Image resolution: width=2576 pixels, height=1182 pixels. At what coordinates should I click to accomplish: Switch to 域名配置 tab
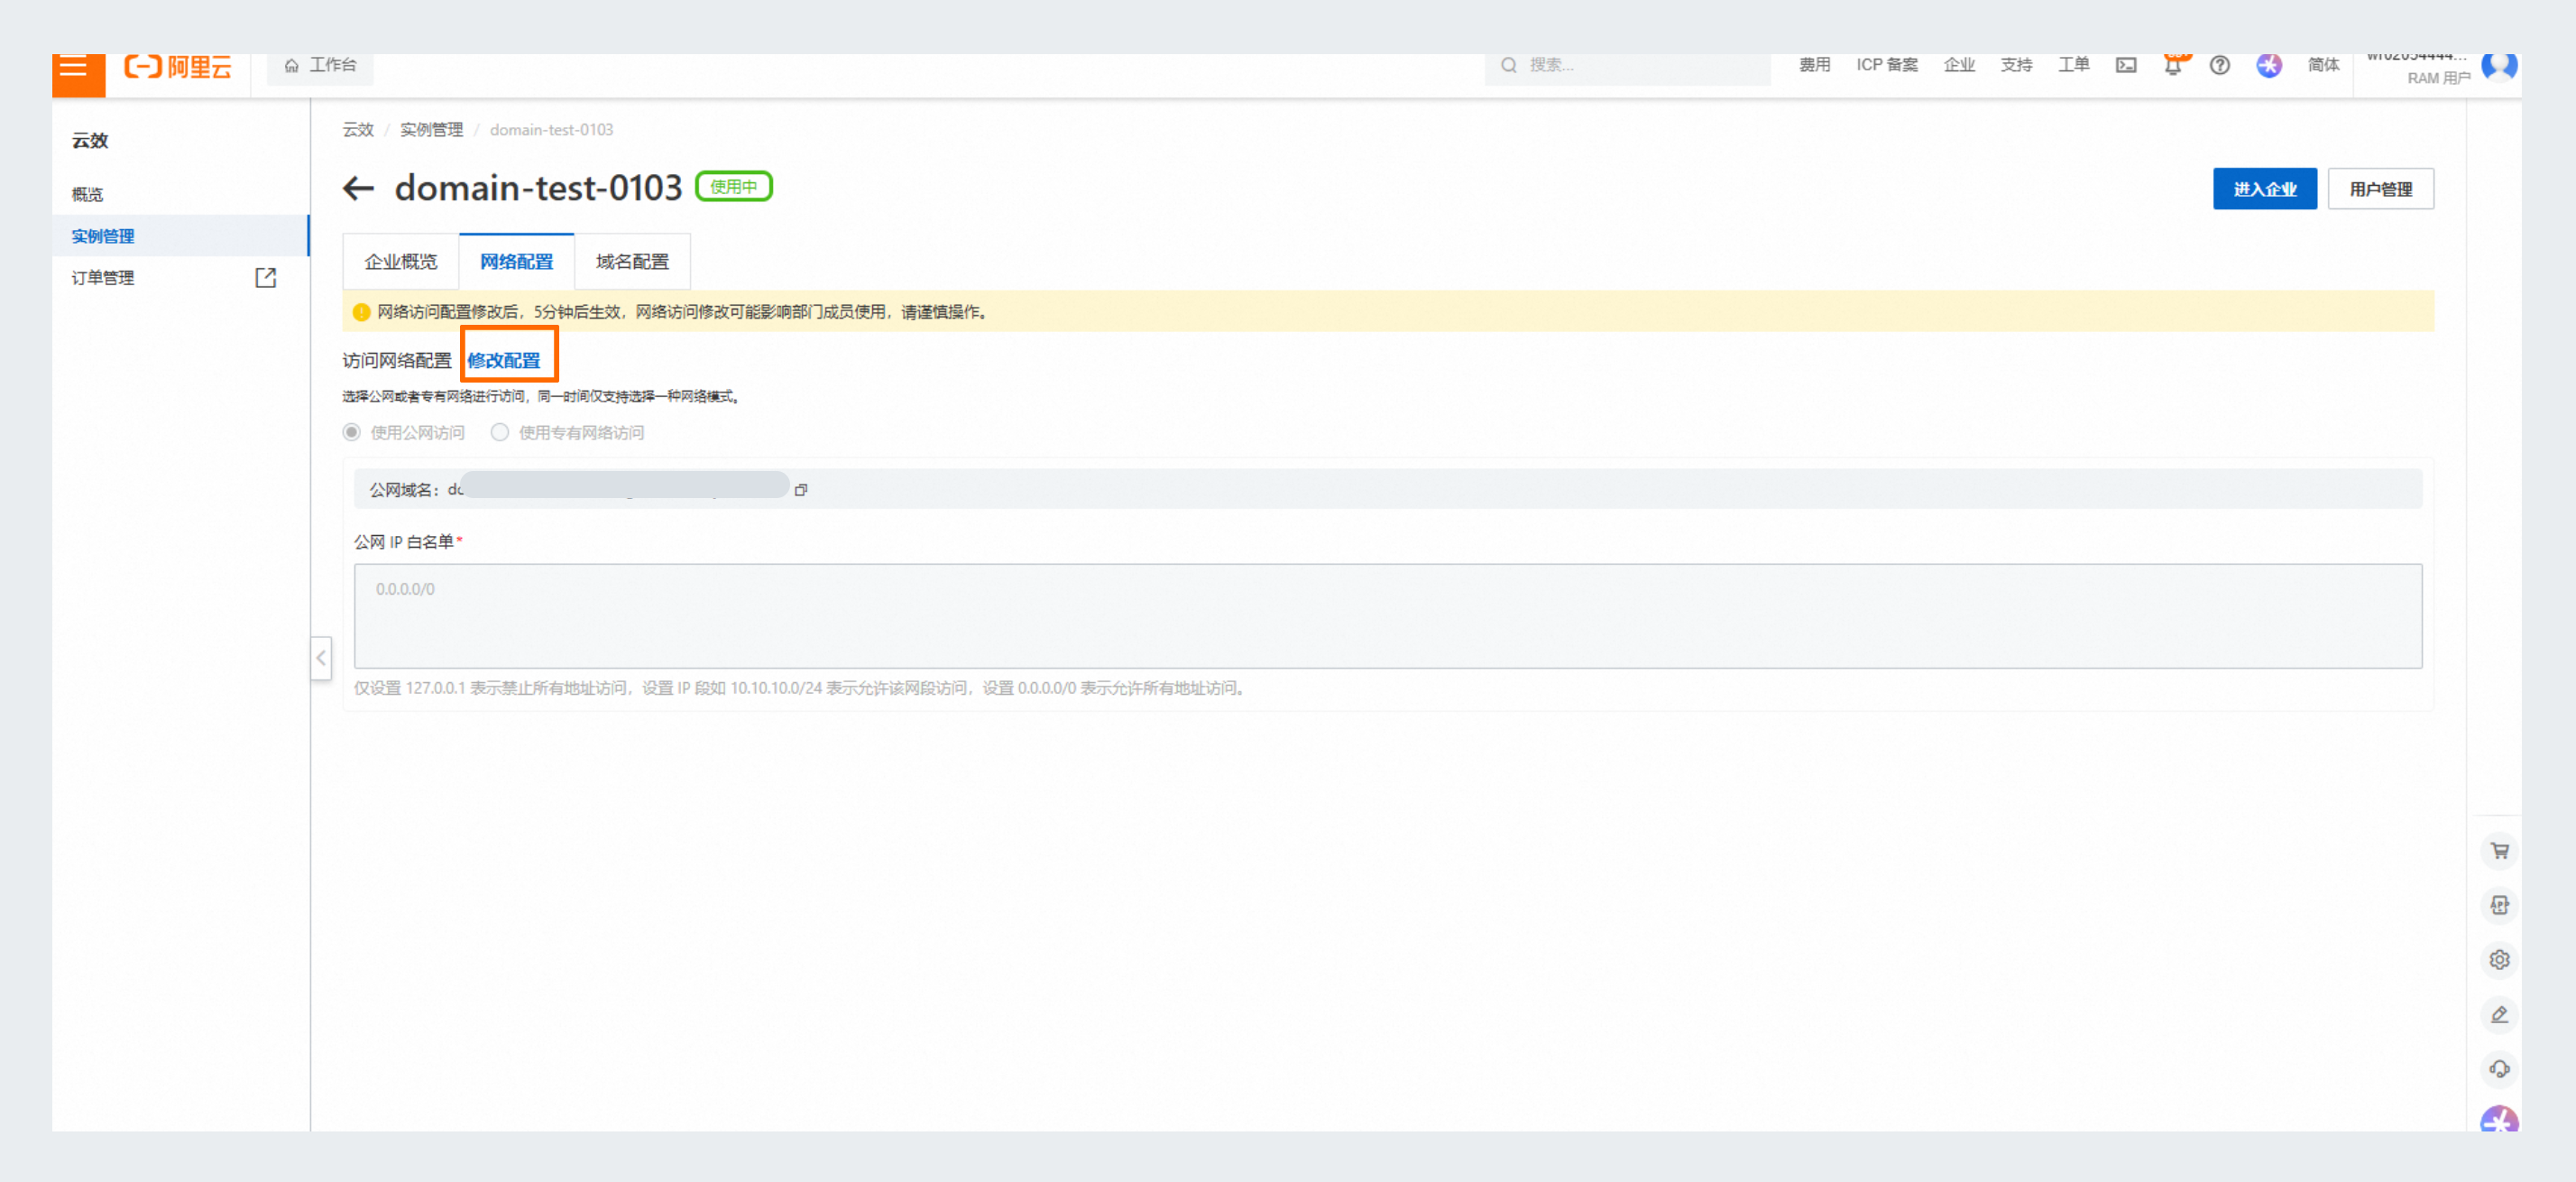coord(632,262)
